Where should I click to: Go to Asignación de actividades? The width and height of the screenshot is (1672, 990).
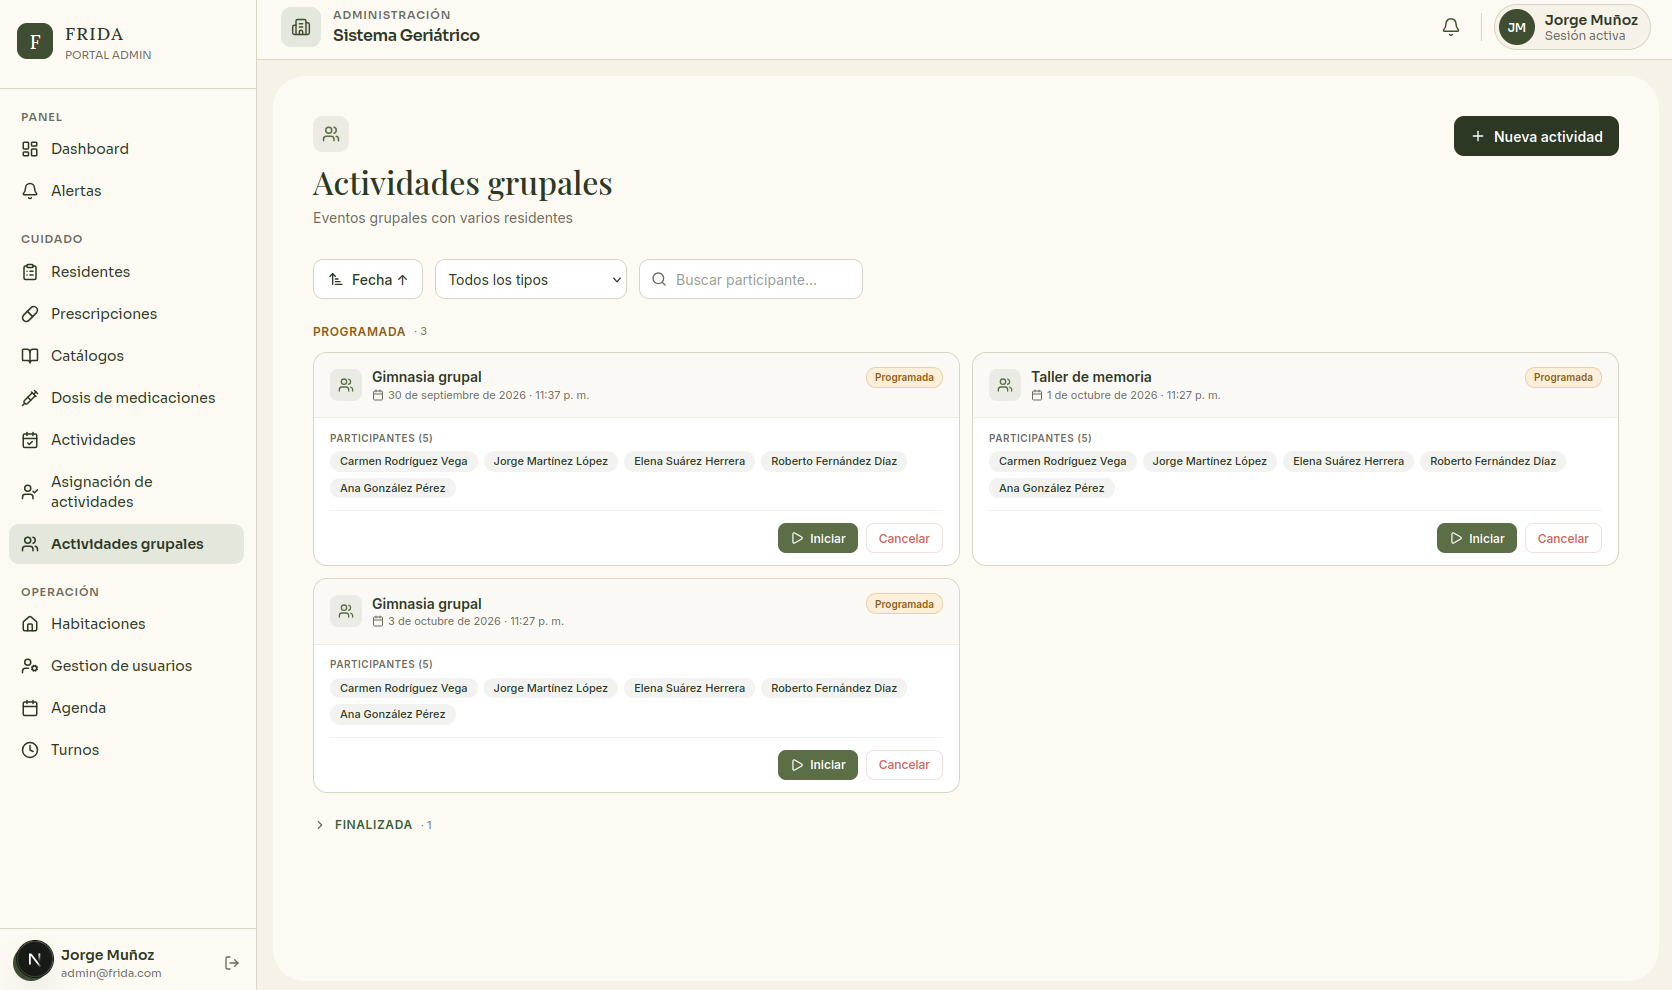click(126, 492)
